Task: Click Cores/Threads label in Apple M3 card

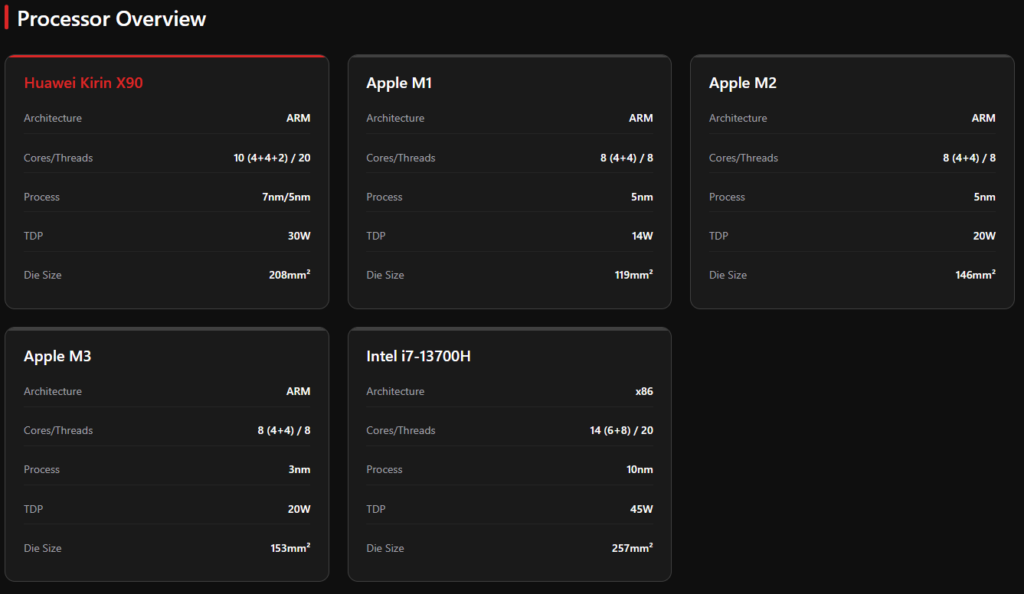Action: tap(58, 431)
